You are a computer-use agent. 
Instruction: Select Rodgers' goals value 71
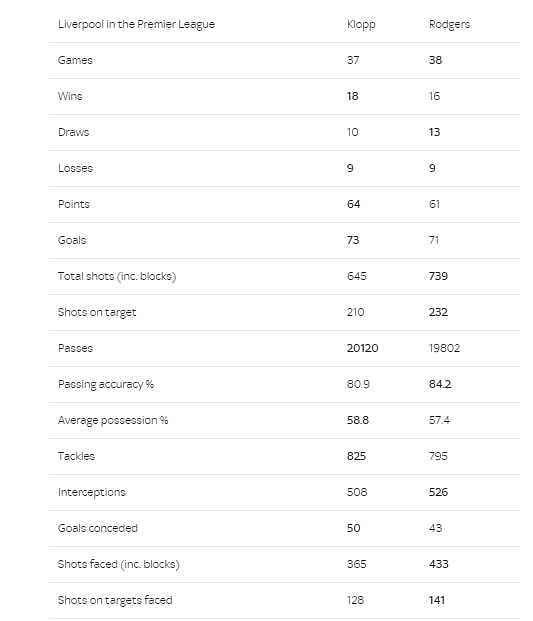[434, 240]
